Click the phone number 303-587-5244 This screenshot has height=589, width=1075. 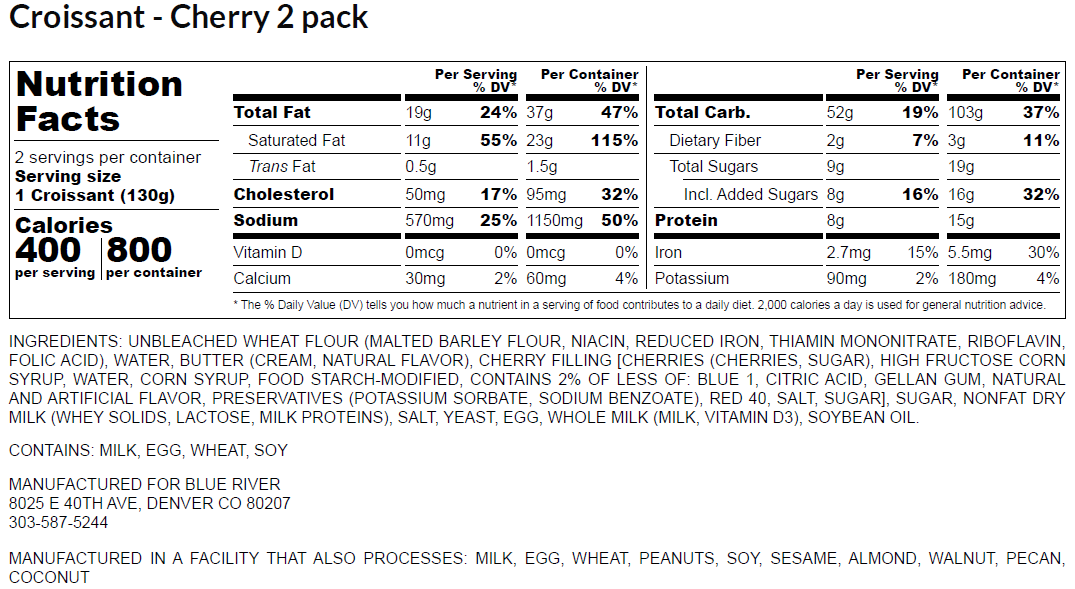[x=58, y=523]
